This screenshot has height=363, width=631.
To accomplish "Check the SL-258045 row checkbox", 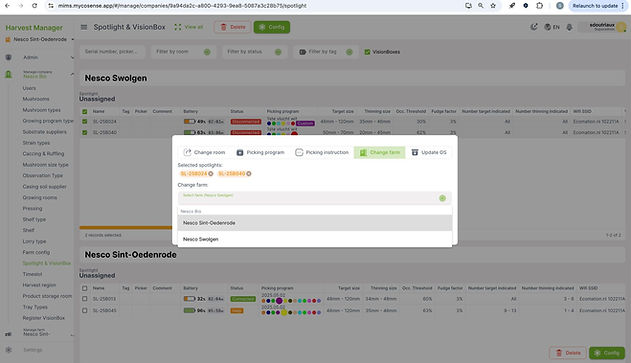I will tap(85, 311).
